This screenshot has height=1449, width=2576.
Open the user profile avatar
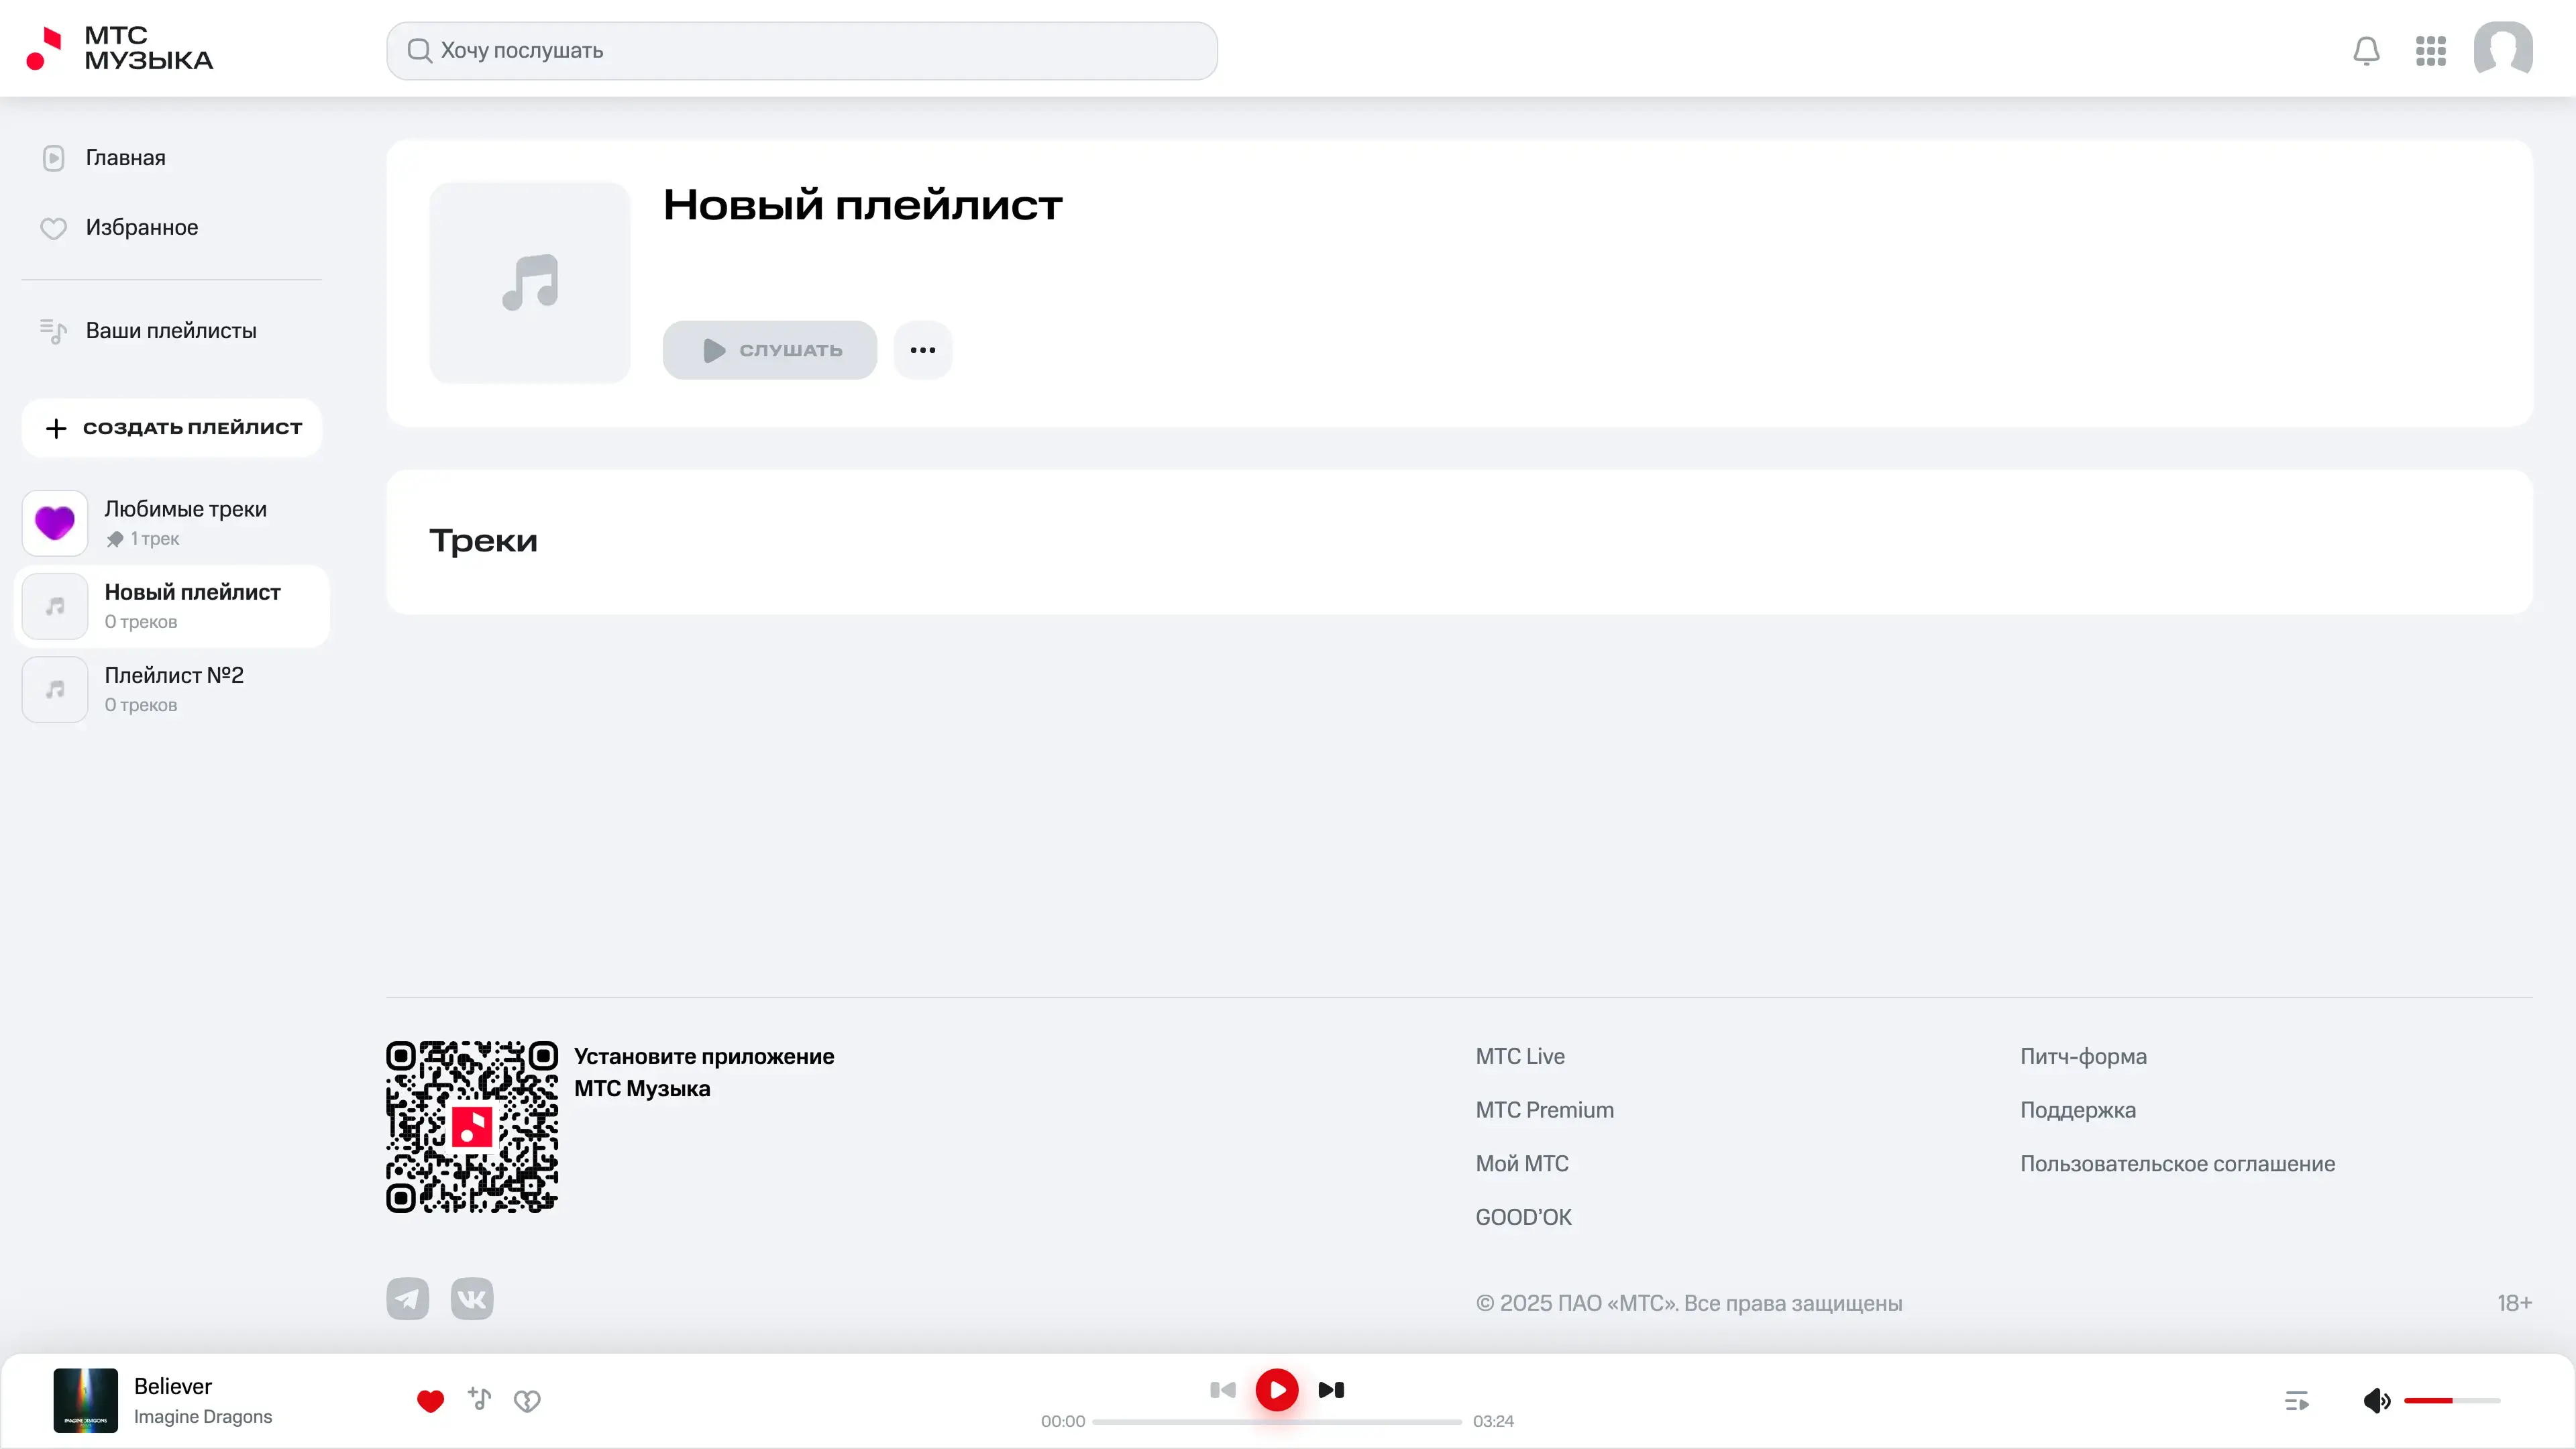[x=2502, y=49]
